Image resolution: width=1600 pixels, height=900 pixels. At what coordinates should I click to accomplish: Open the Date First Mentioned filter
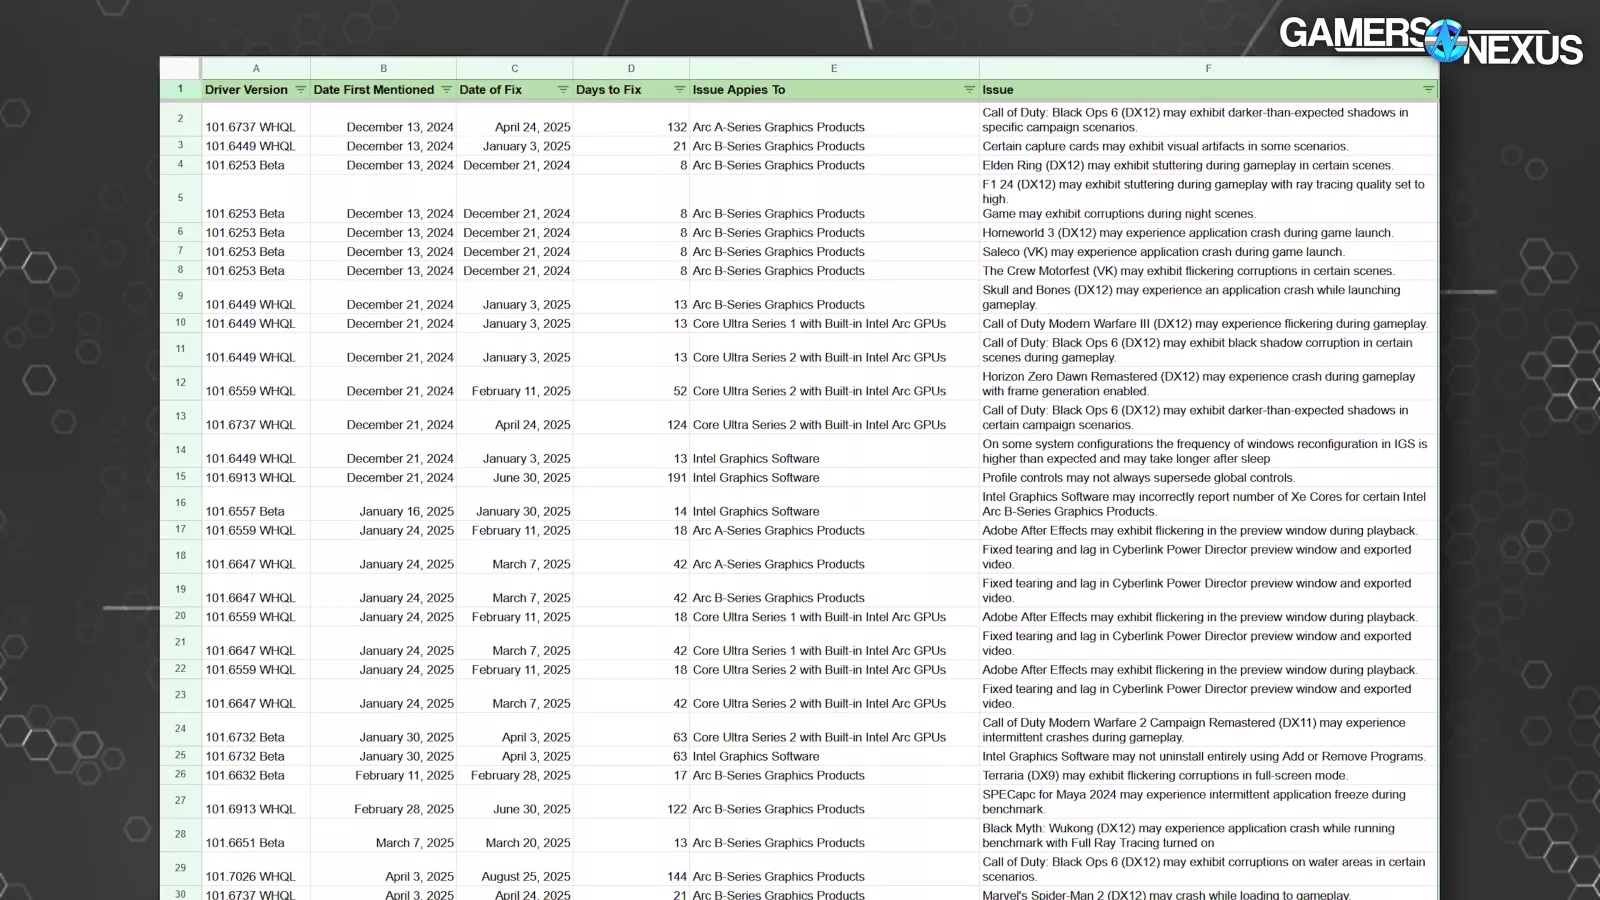(x=446, y=90)
